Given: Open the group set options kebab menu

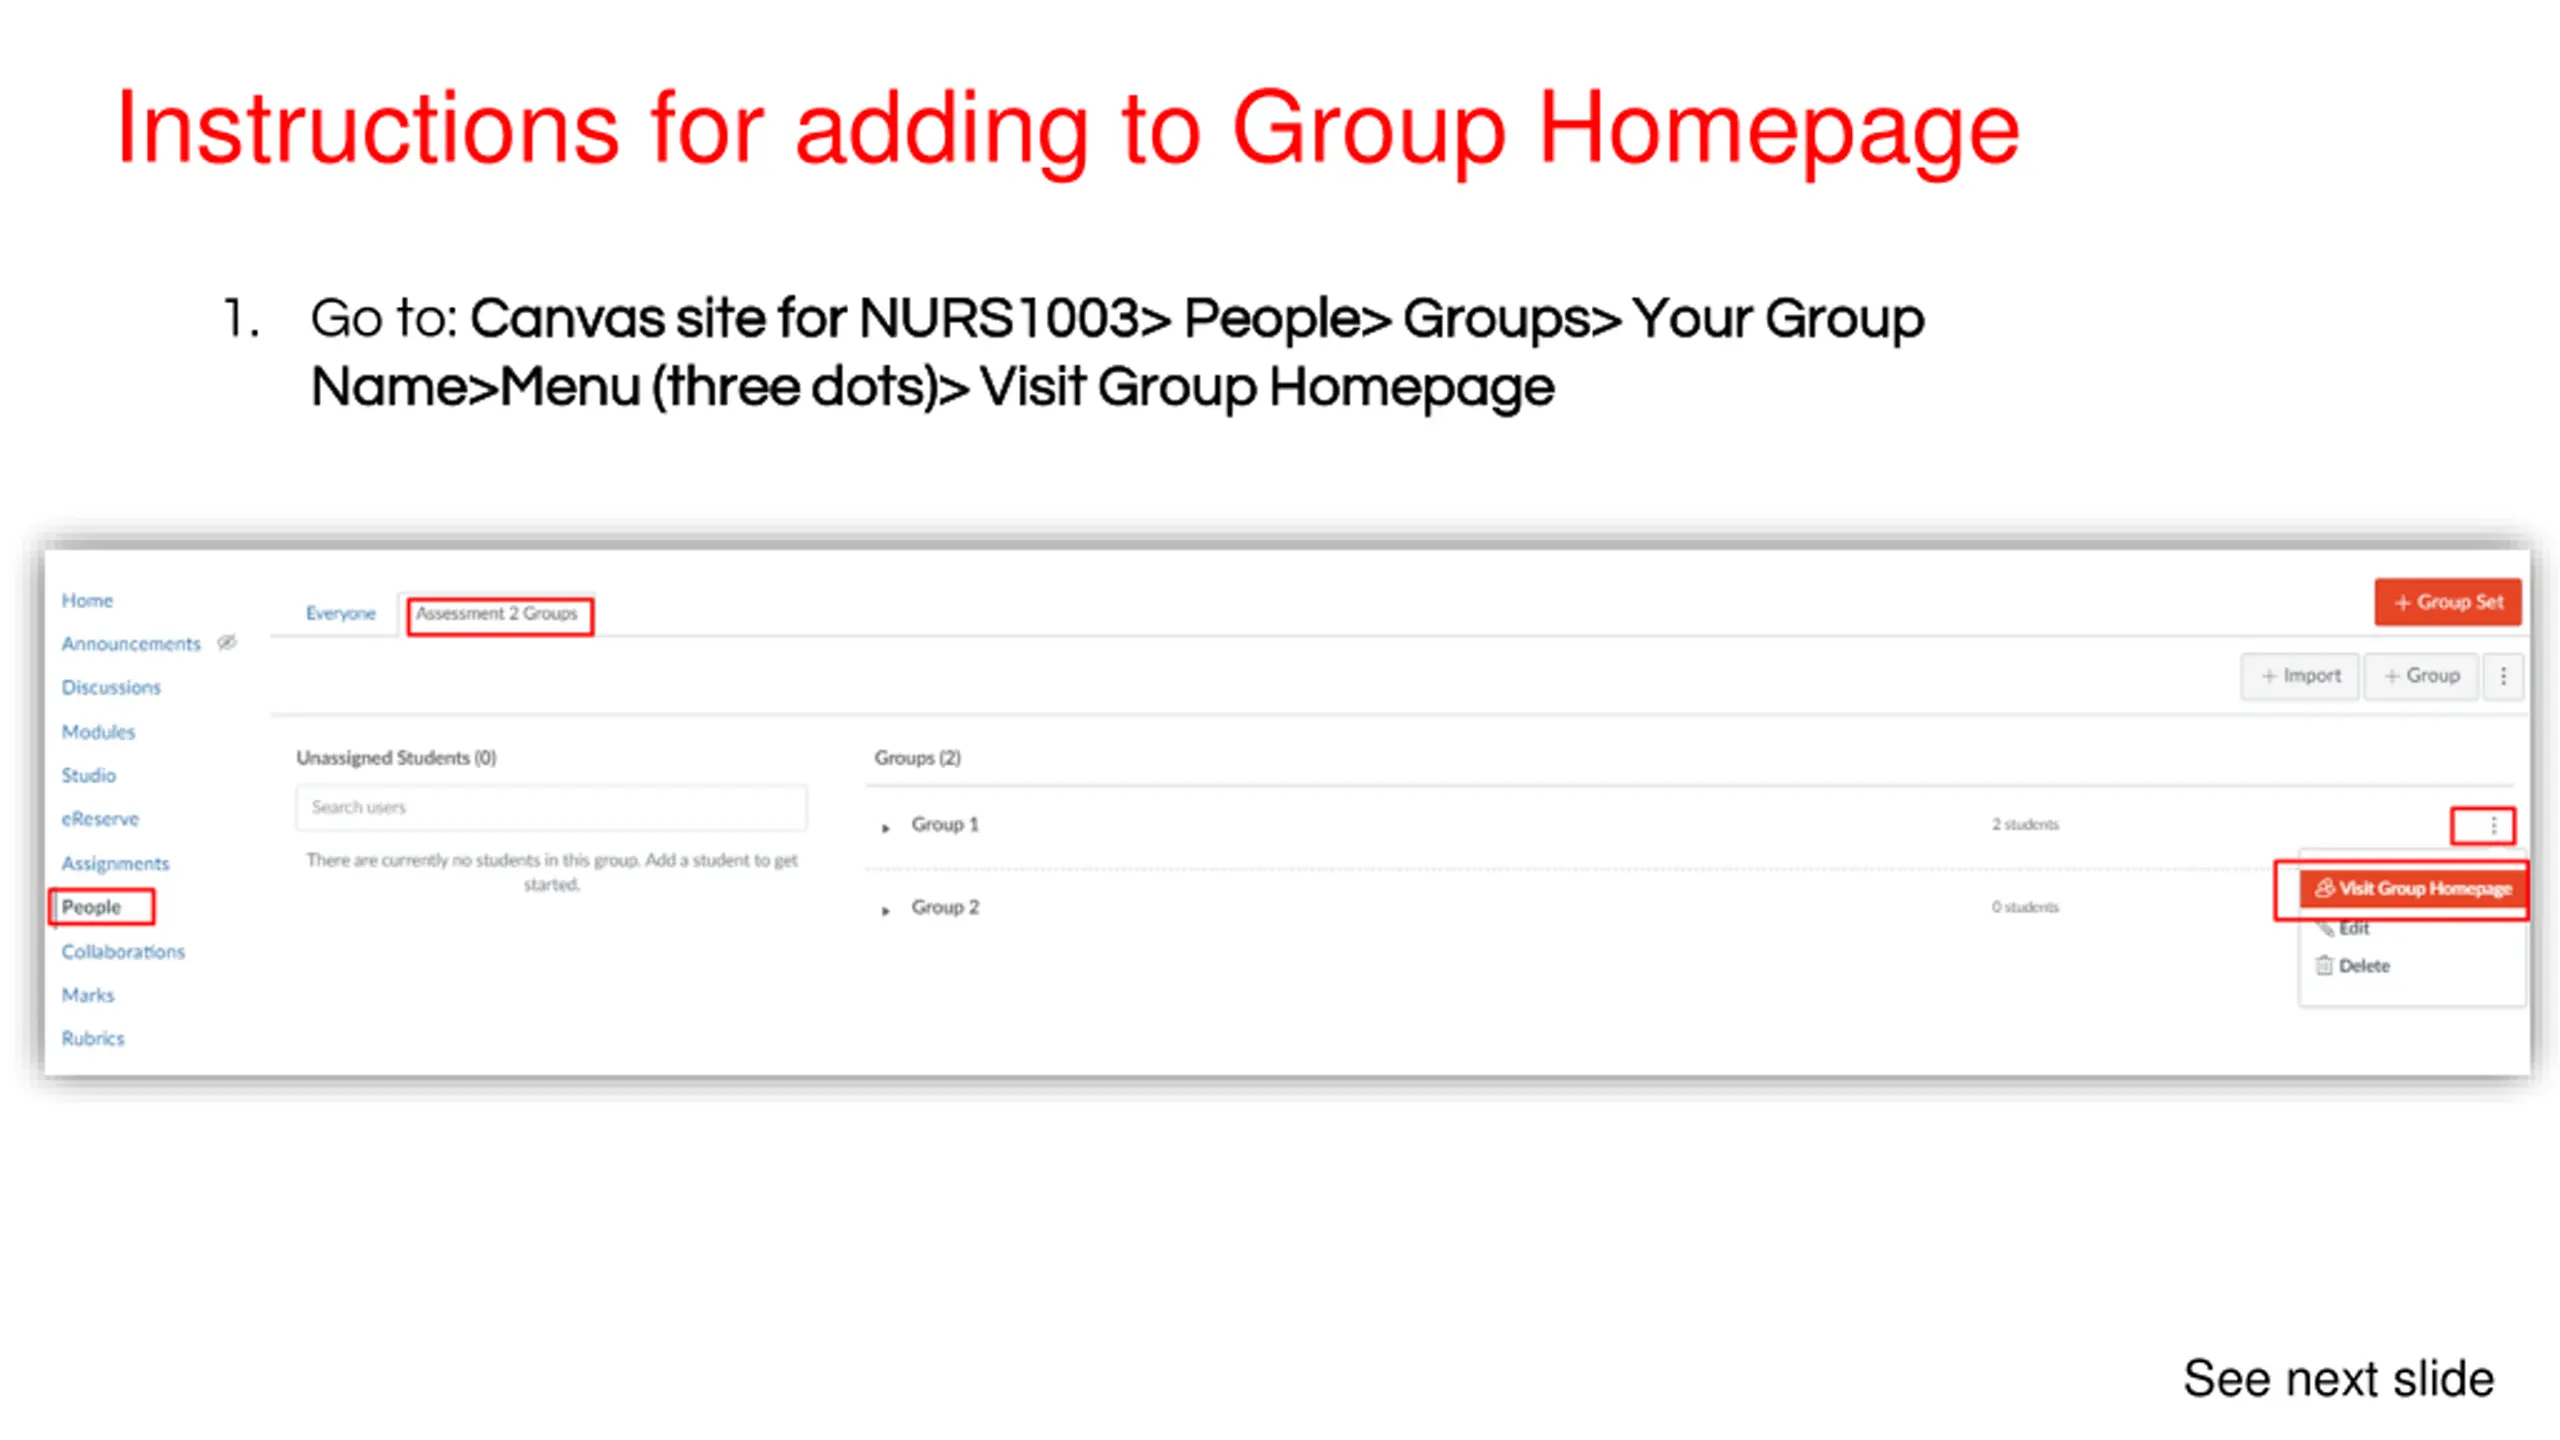Looking at the screenshot, I should pyautogui.click(x=2503, y=676).
